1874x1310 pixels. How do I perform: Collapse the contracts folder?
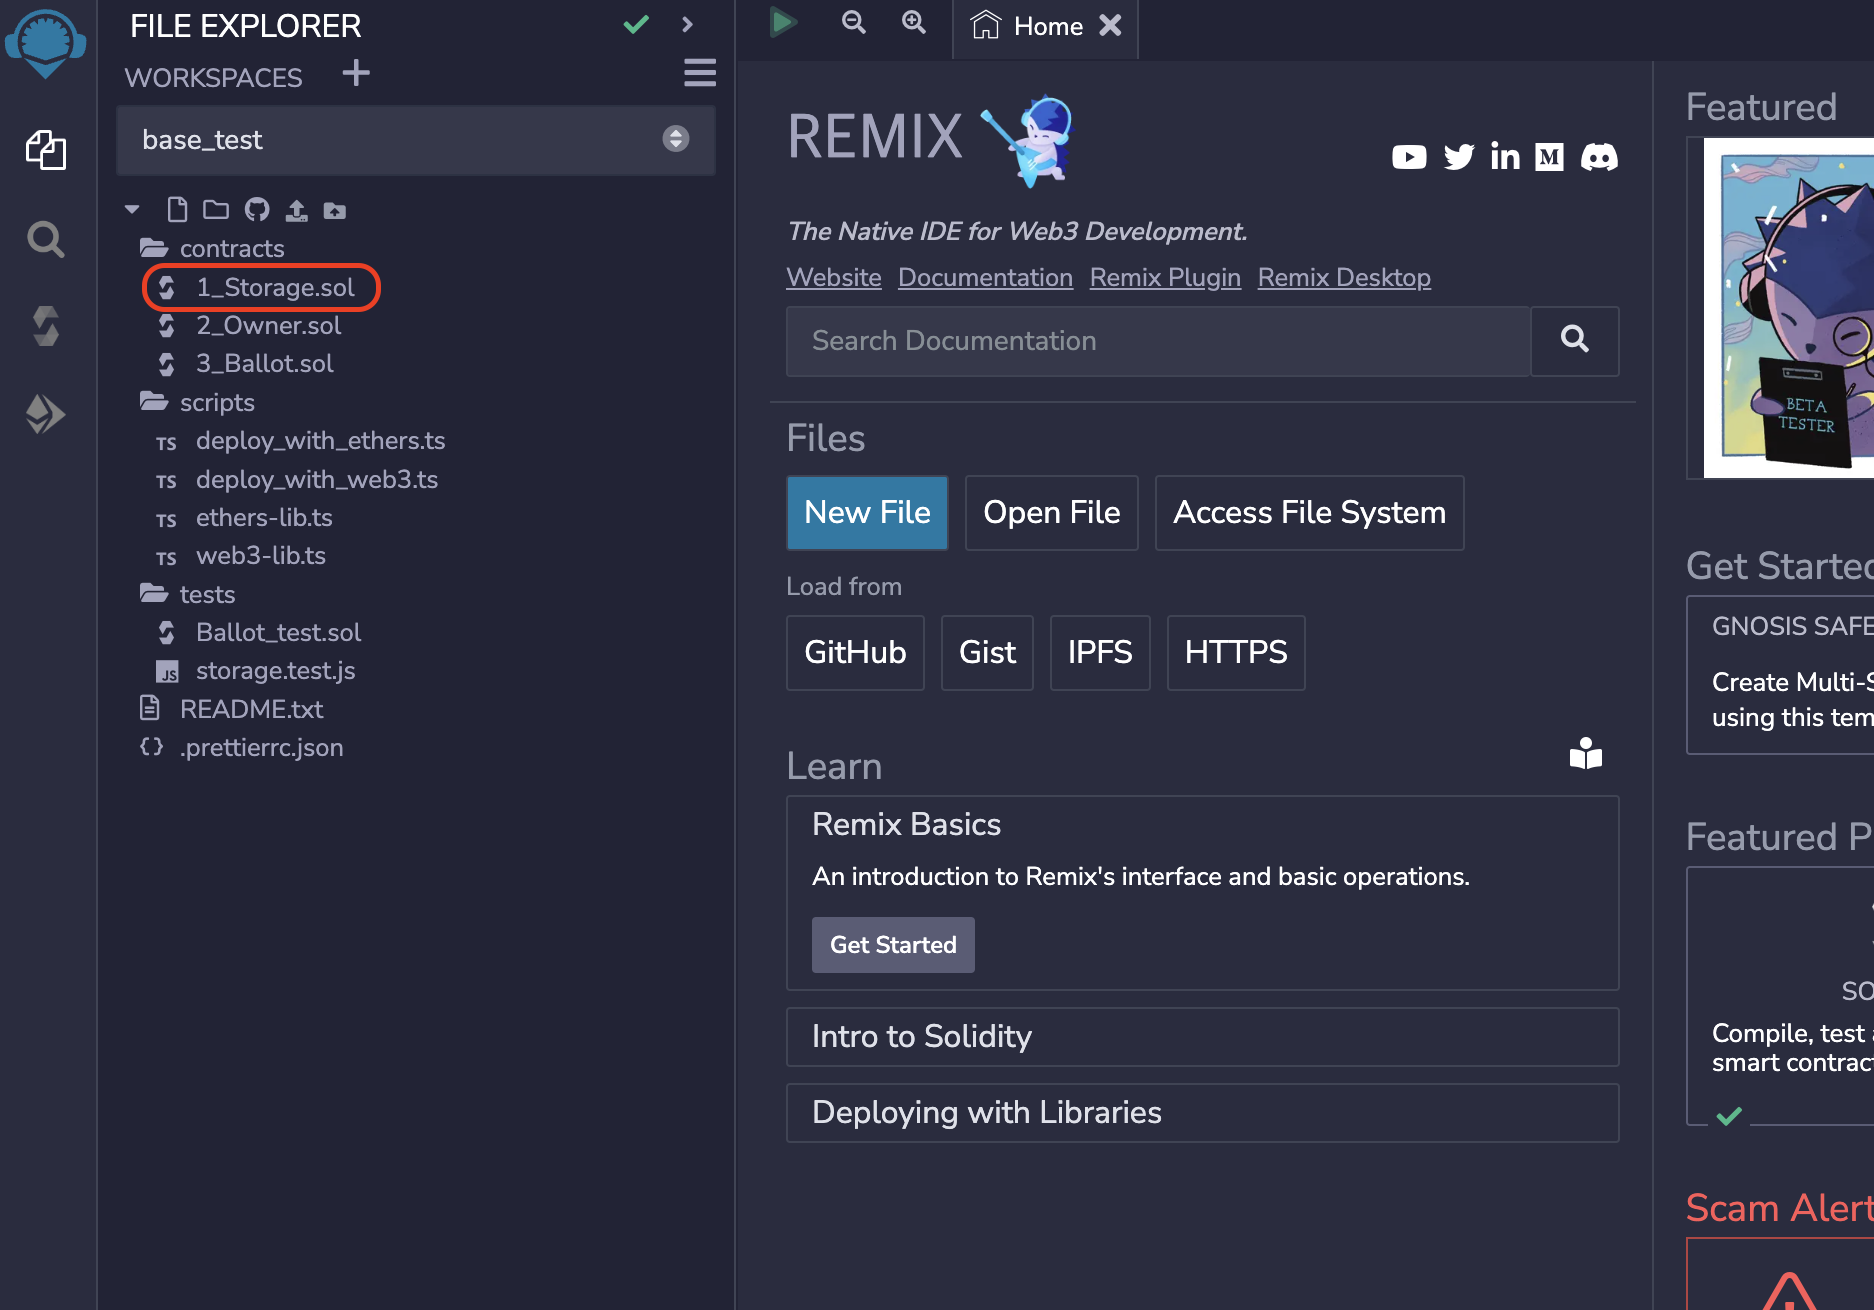click(212, 248)
